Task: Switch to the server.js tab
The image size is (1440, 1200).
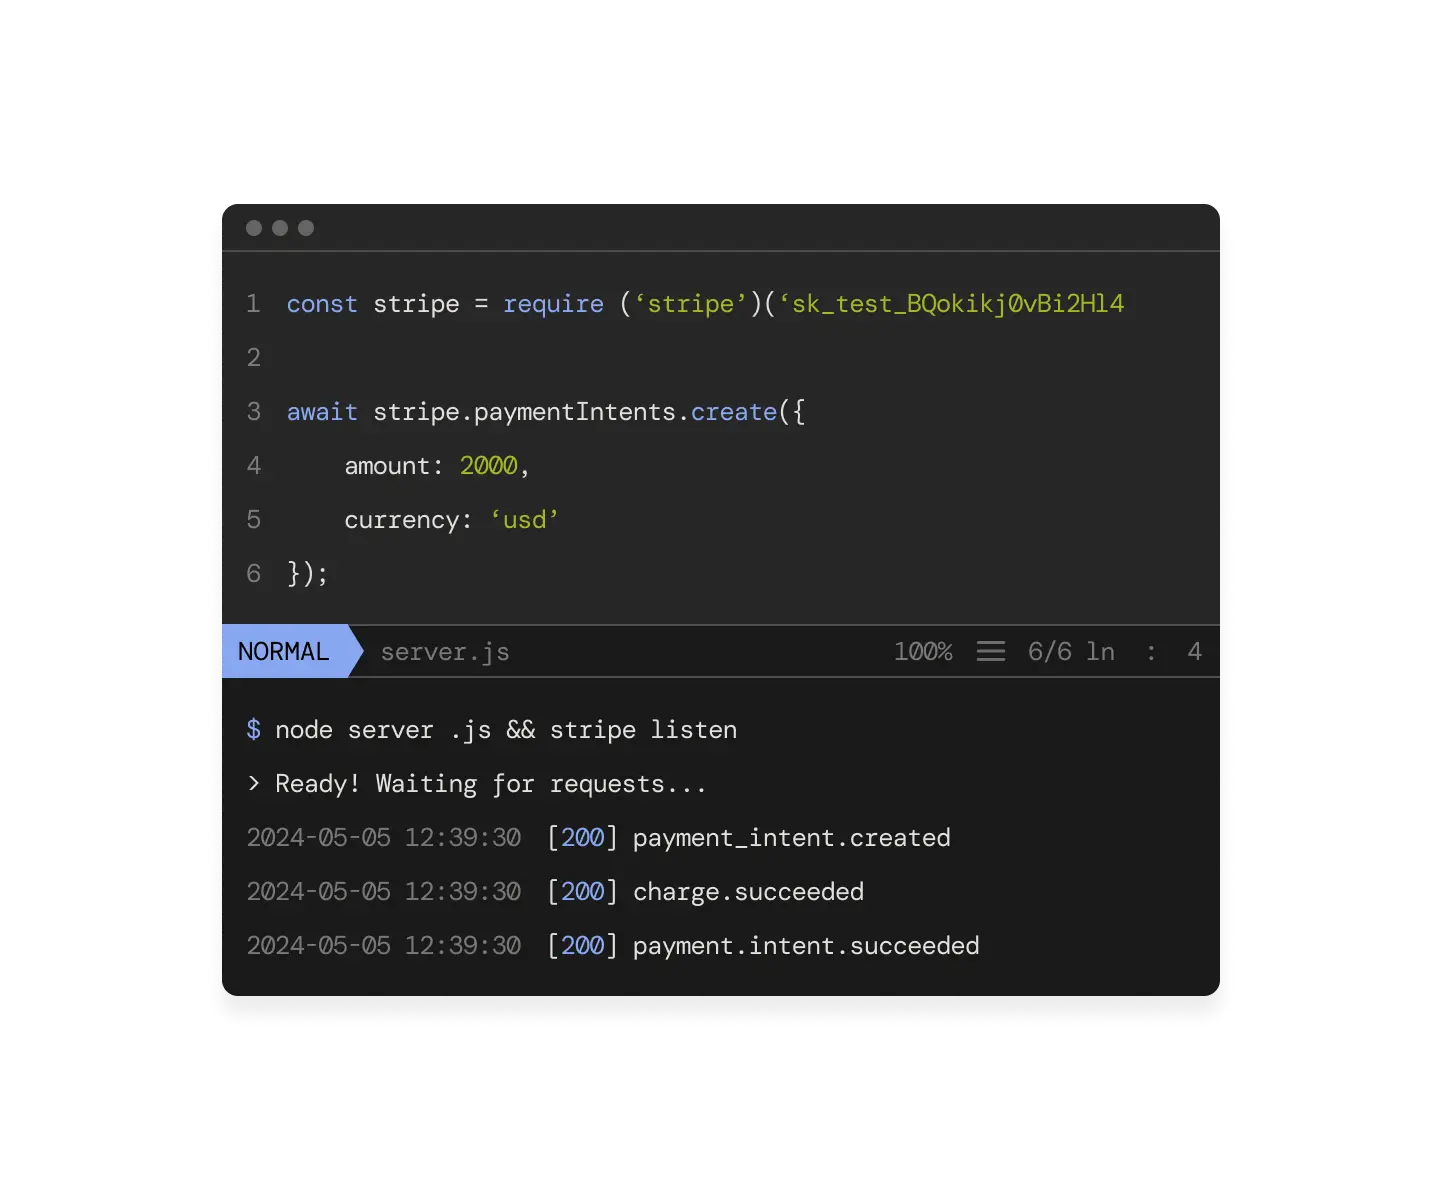Action: [x=444, y=651]
